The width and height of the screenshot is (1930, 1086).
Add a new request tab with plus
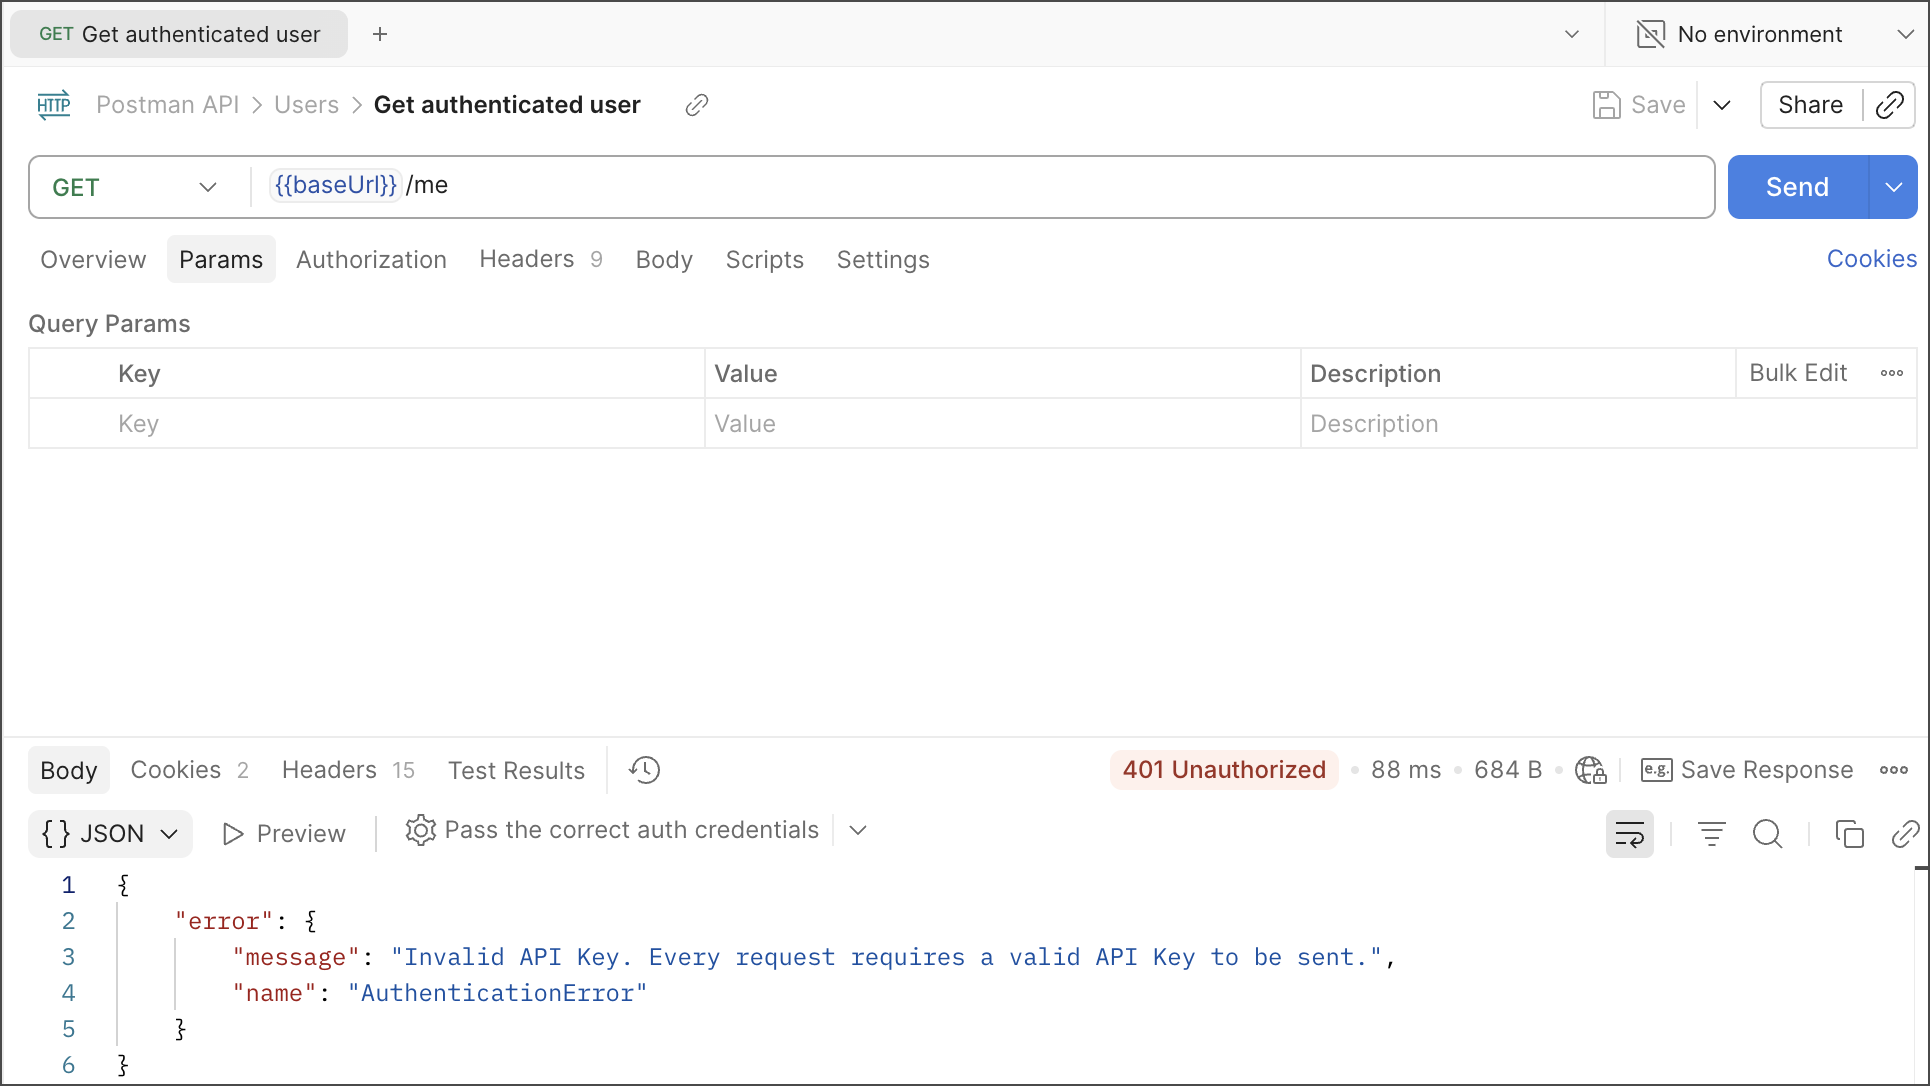[x=380, y=34]
